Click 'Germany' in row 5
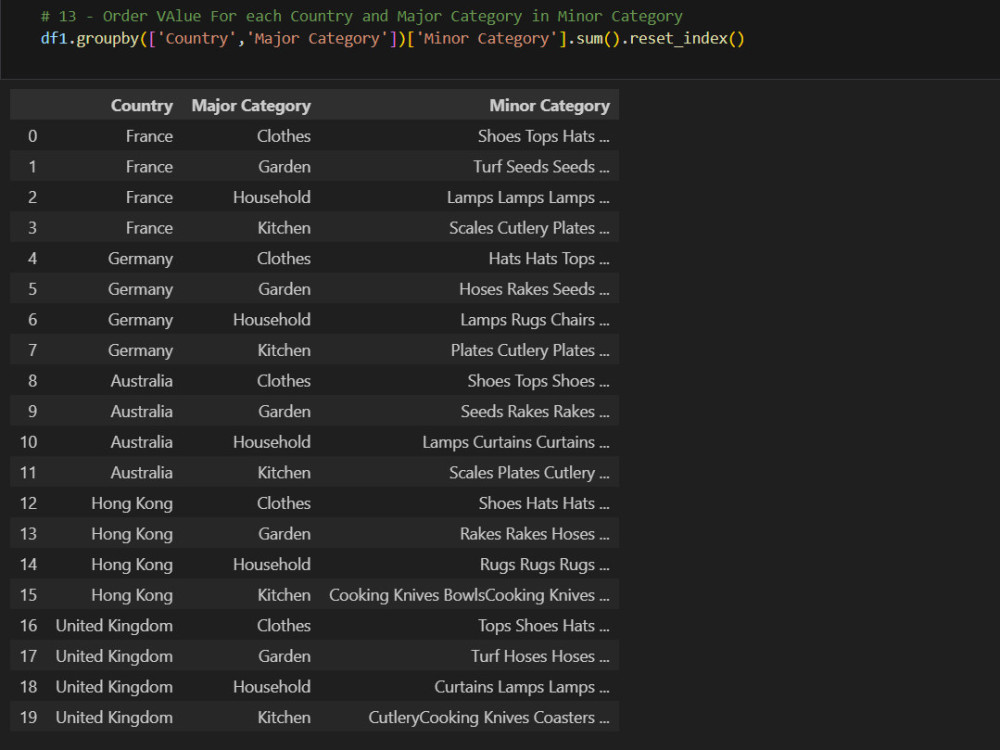This screenshot has width=1000, height=750. click(x=140, y=290)
